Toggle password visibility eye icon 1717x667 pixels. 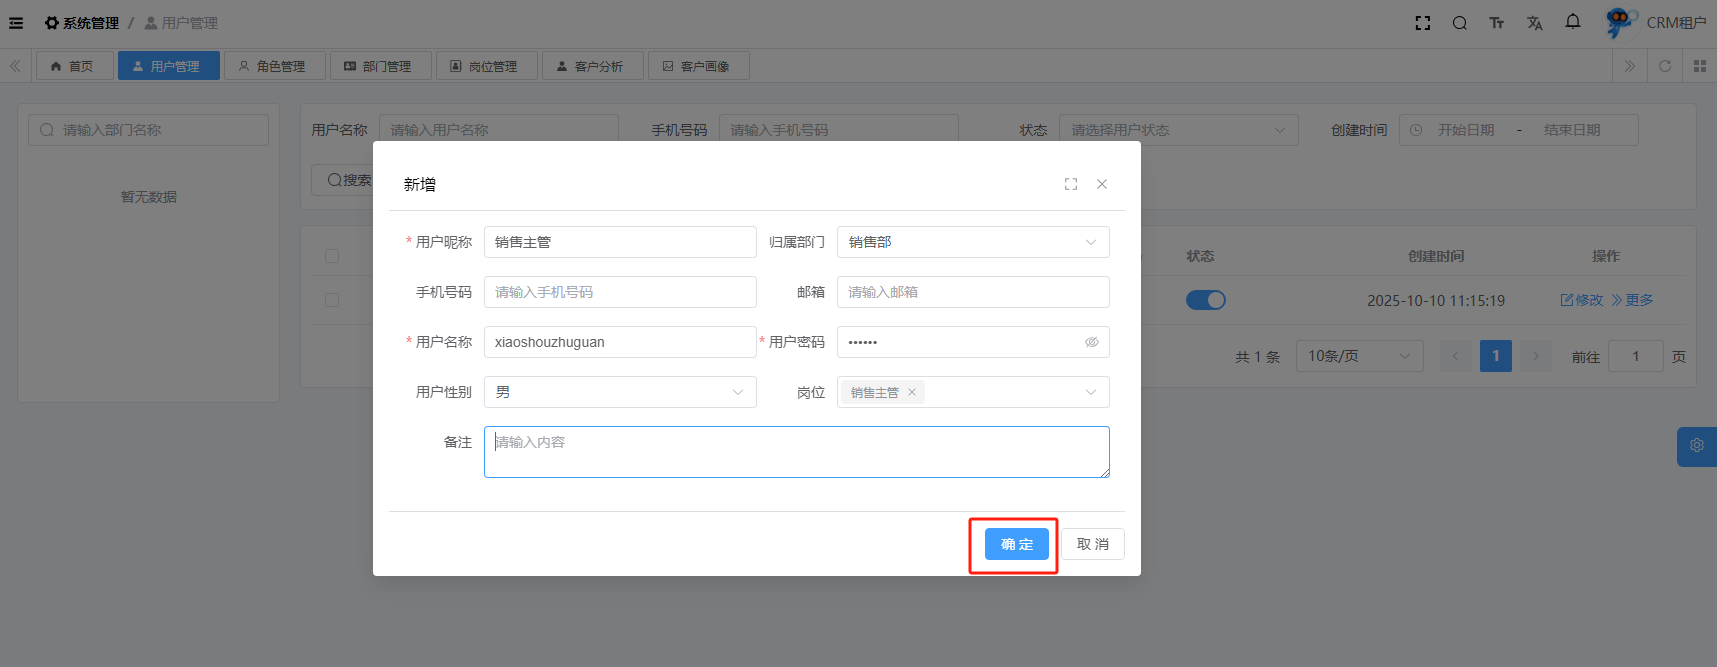pos(1092,342)
